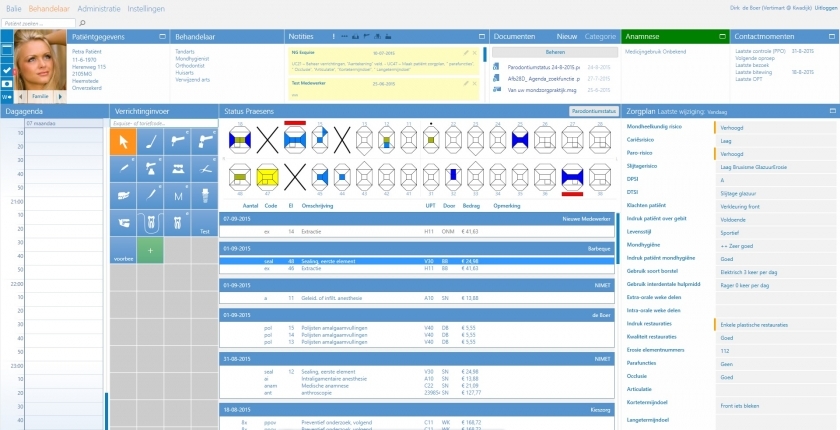Screen dimensions: 840x430
Task: Click pencil edit icon on NG Exquise note
Action: click(x=466, y=52)
